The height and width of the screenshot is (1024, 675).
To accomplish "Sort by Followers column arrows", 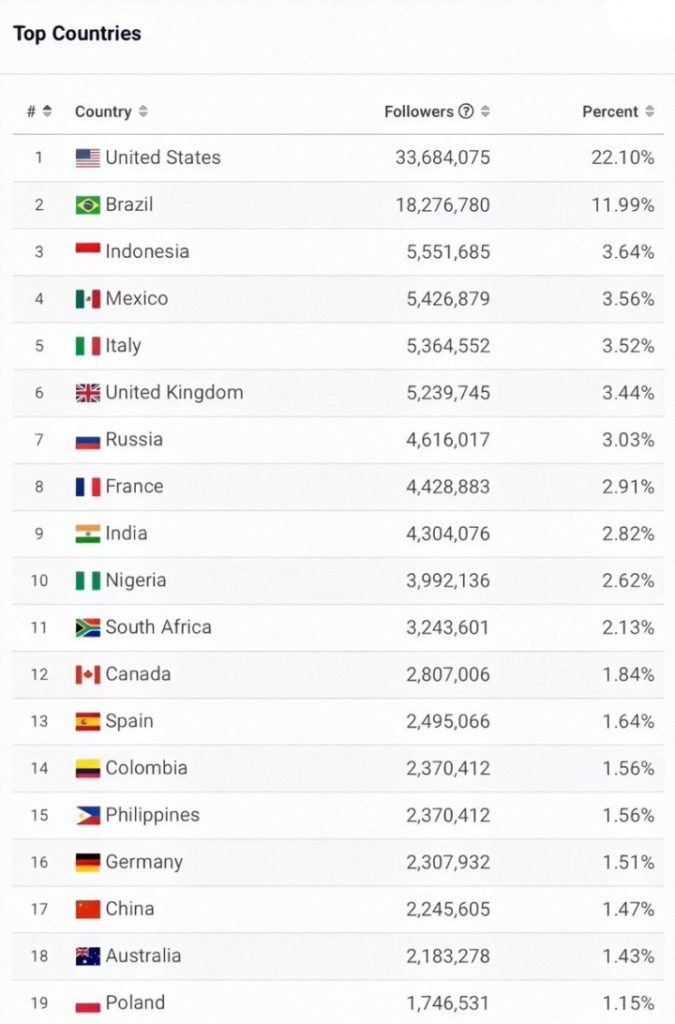I will [485, 112].
